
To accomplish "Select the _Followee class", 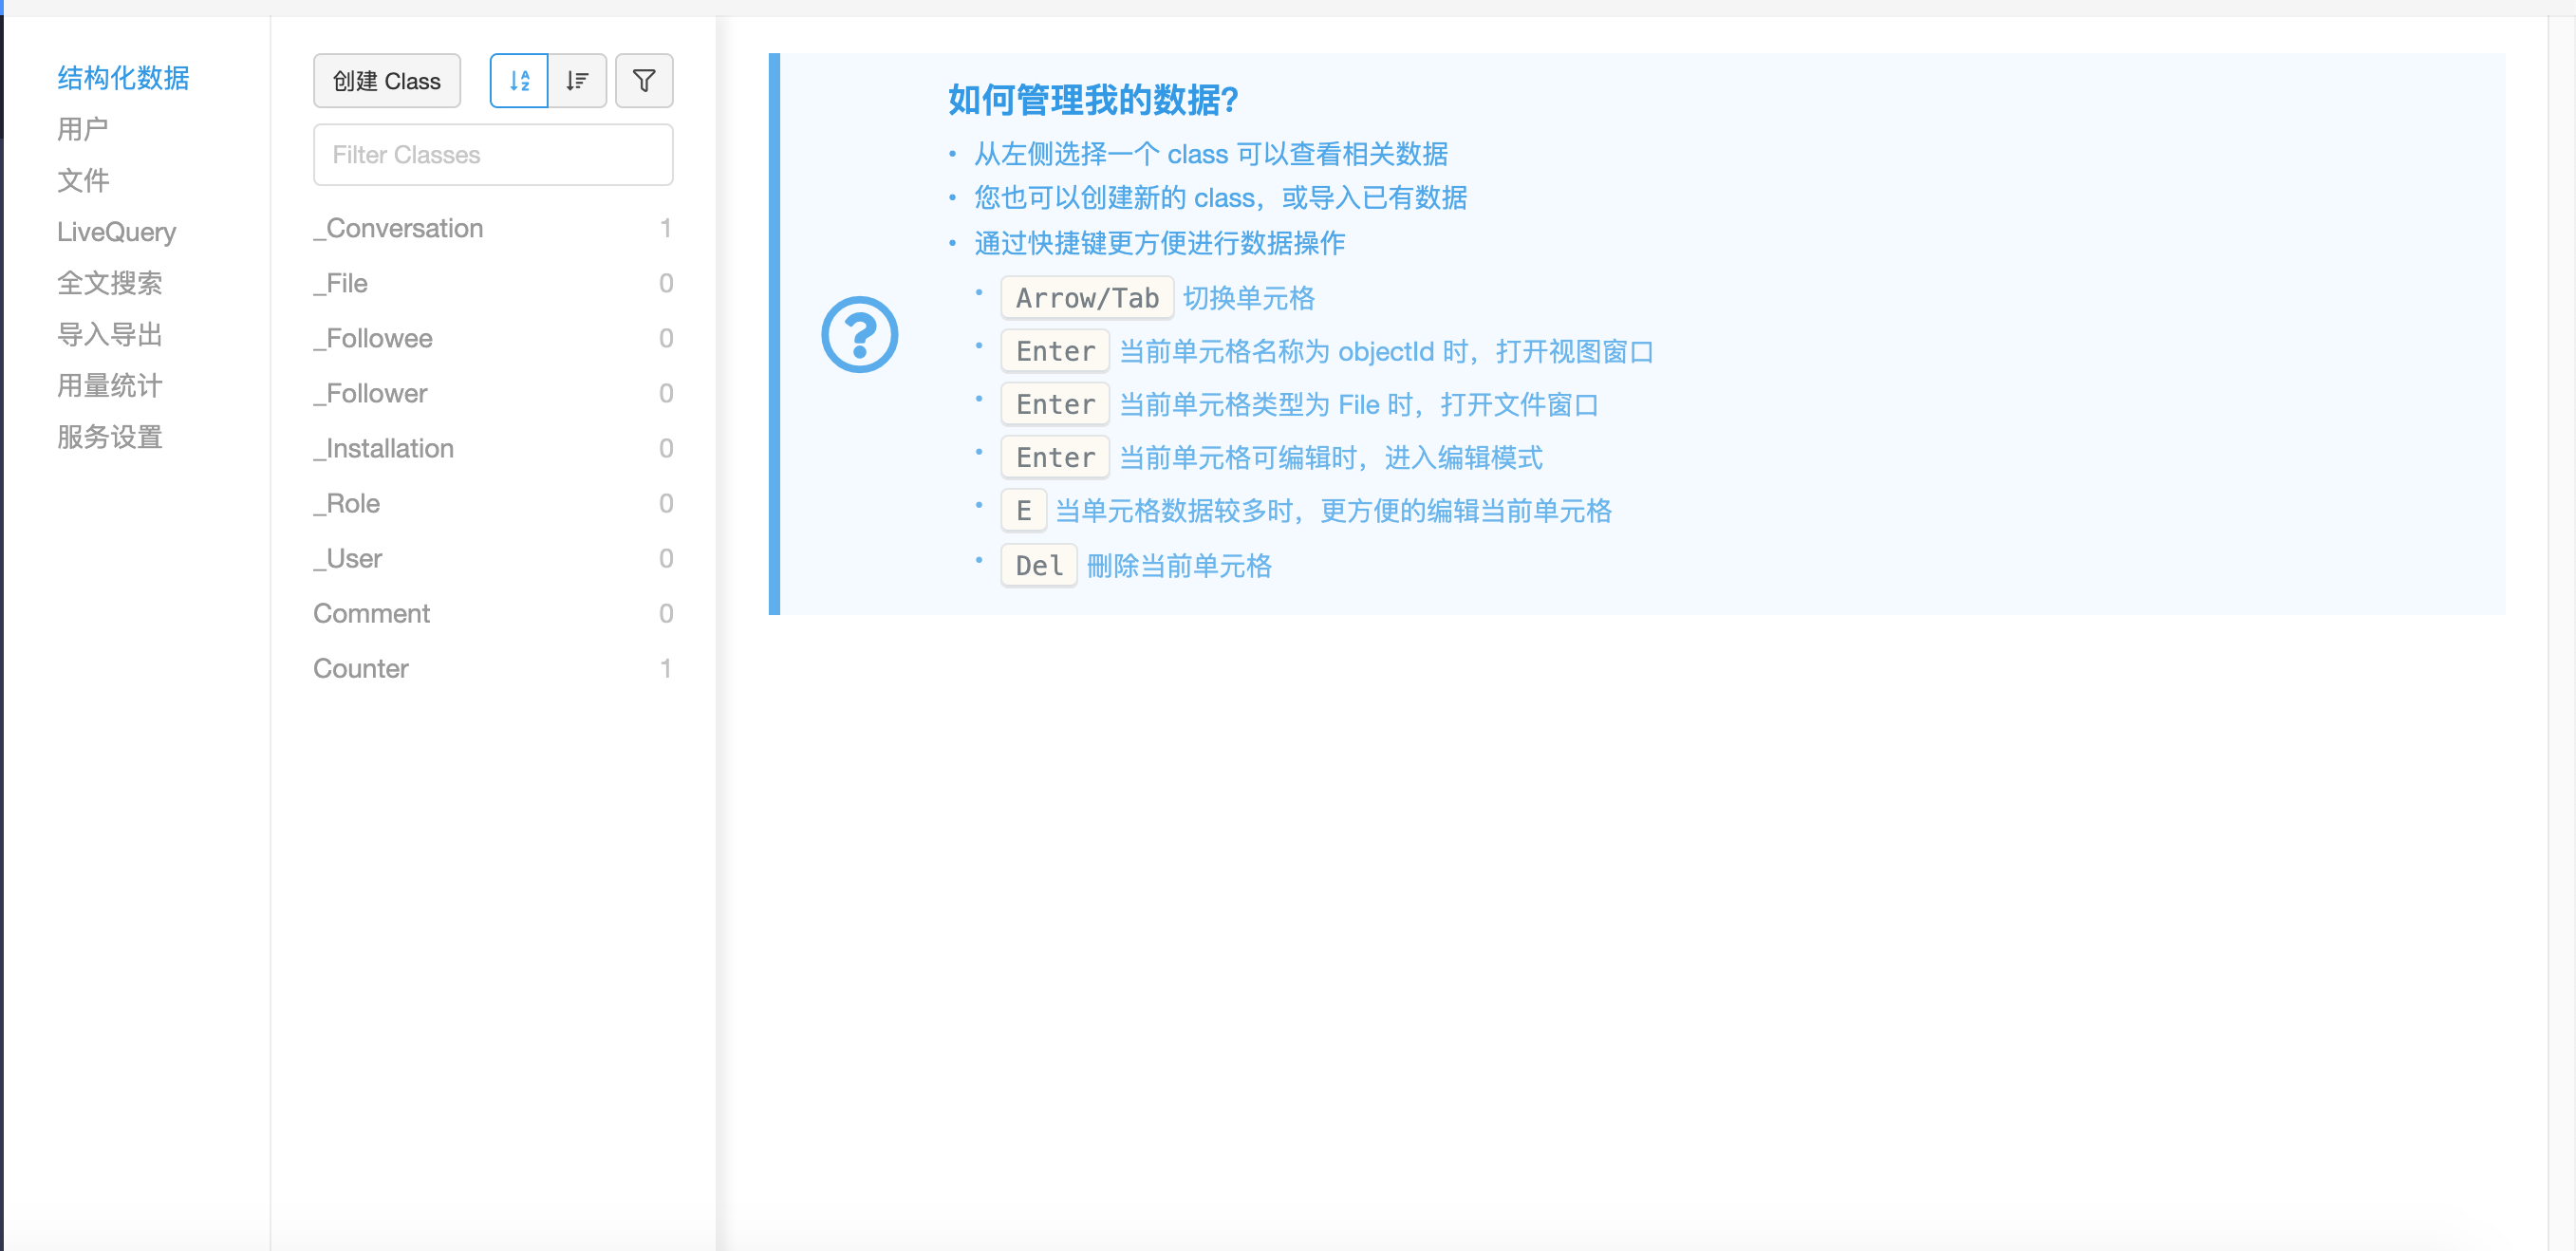I will pos(373,338).
